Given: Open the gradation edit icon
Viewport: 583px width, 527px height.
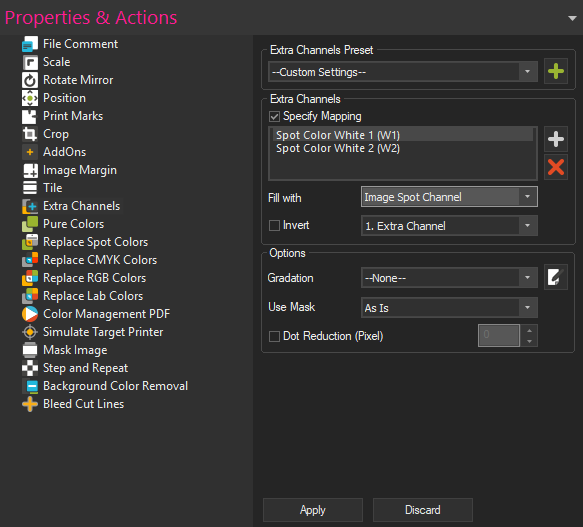Looking at the screenshot, I should tap(555, 277).
